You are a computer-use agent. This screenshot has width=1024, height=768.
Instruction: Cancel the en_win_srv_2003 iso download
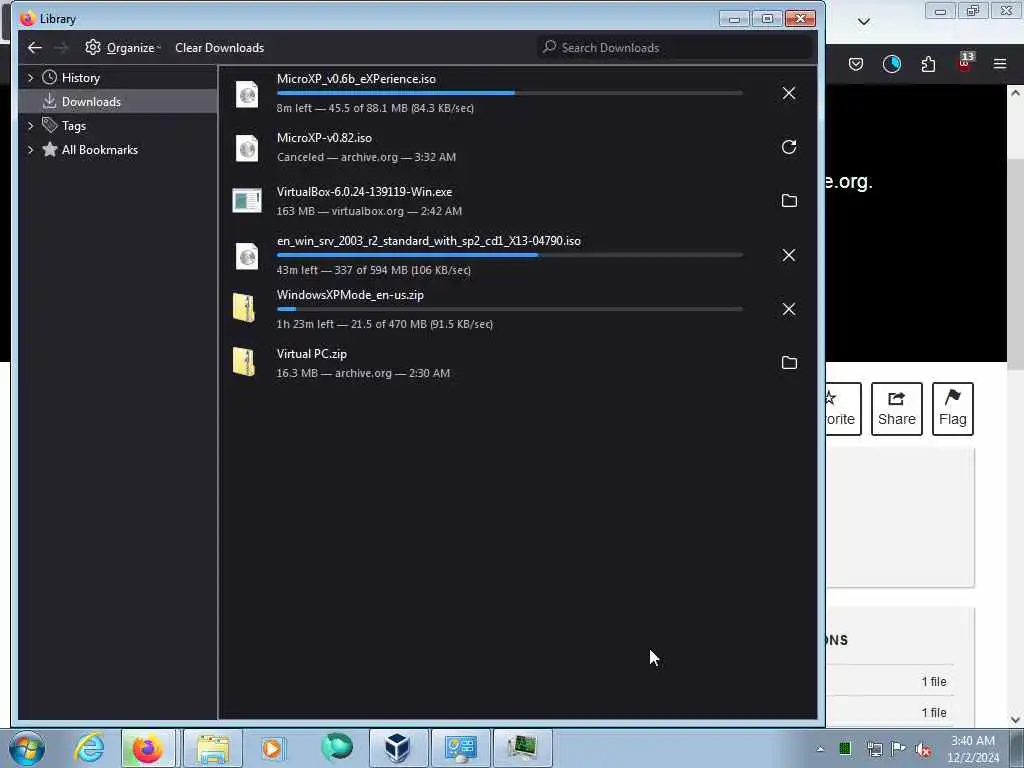pos(789,255)
